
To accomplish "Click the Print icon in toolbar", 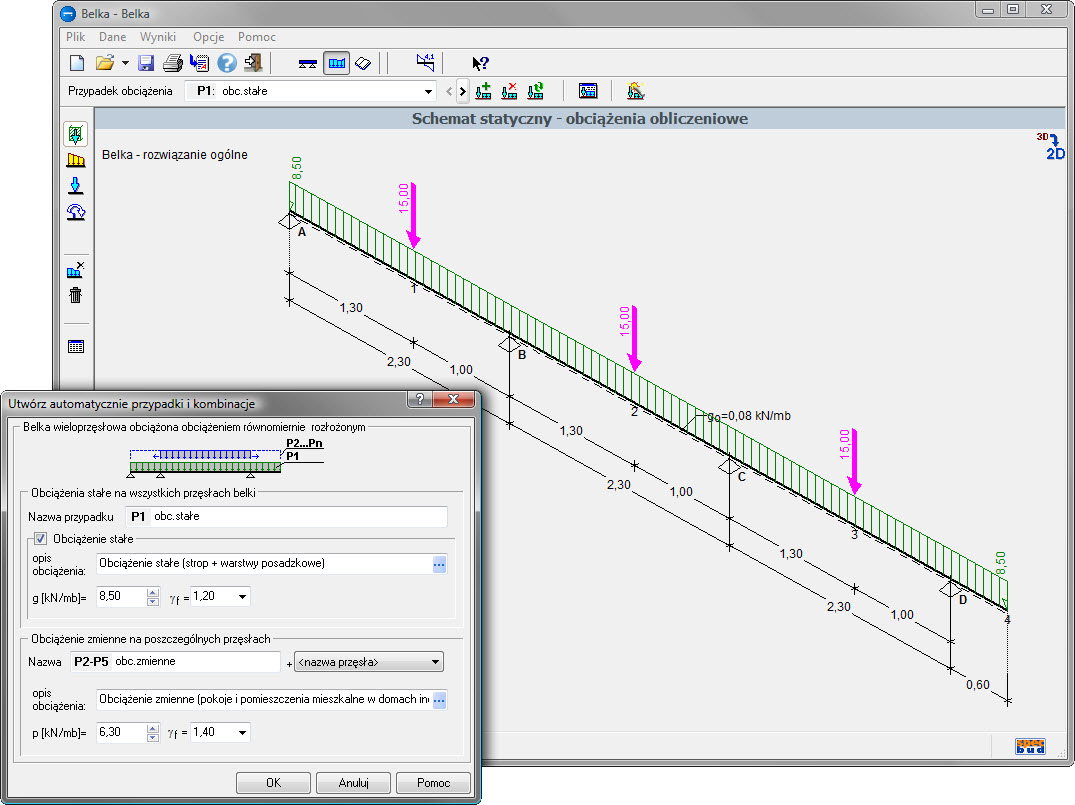I will (x=172, y=63).
